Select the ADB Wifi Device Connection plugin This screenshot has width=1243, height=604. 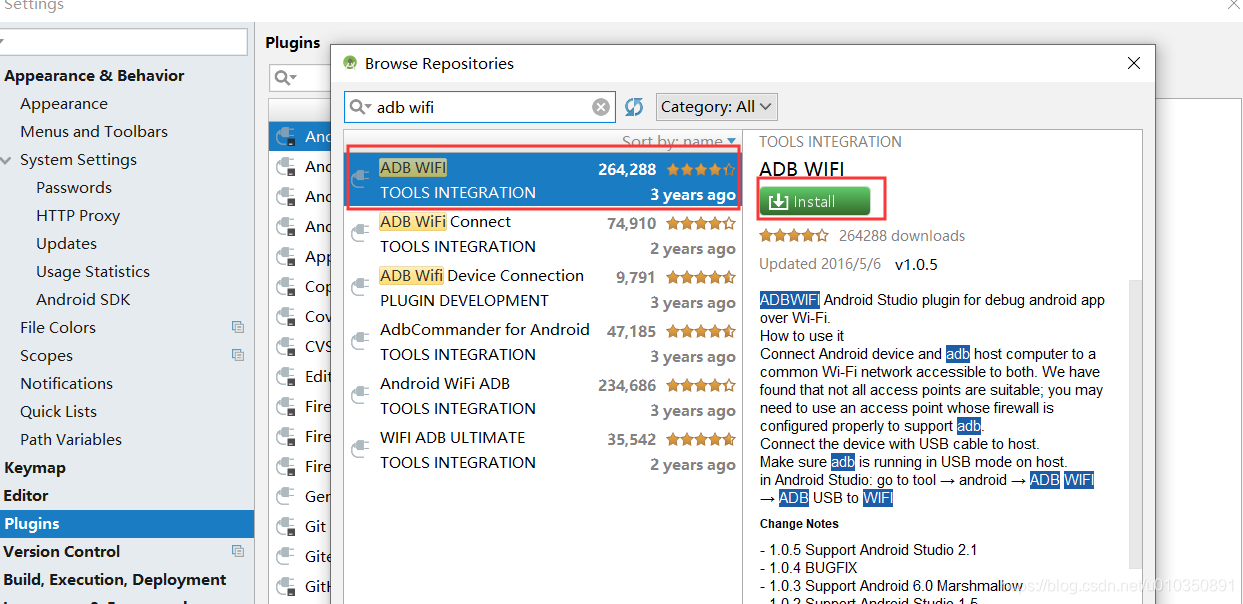(x=543, y=289)
